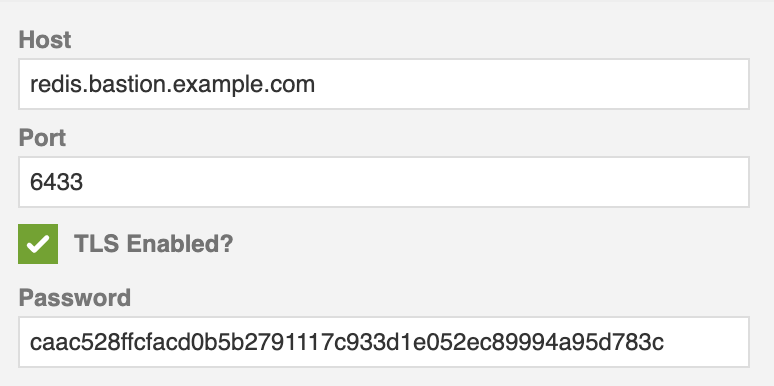Place cursor in the caac528ffc password string
Screen dimensions: 774x386
click(x=347, y=342)
